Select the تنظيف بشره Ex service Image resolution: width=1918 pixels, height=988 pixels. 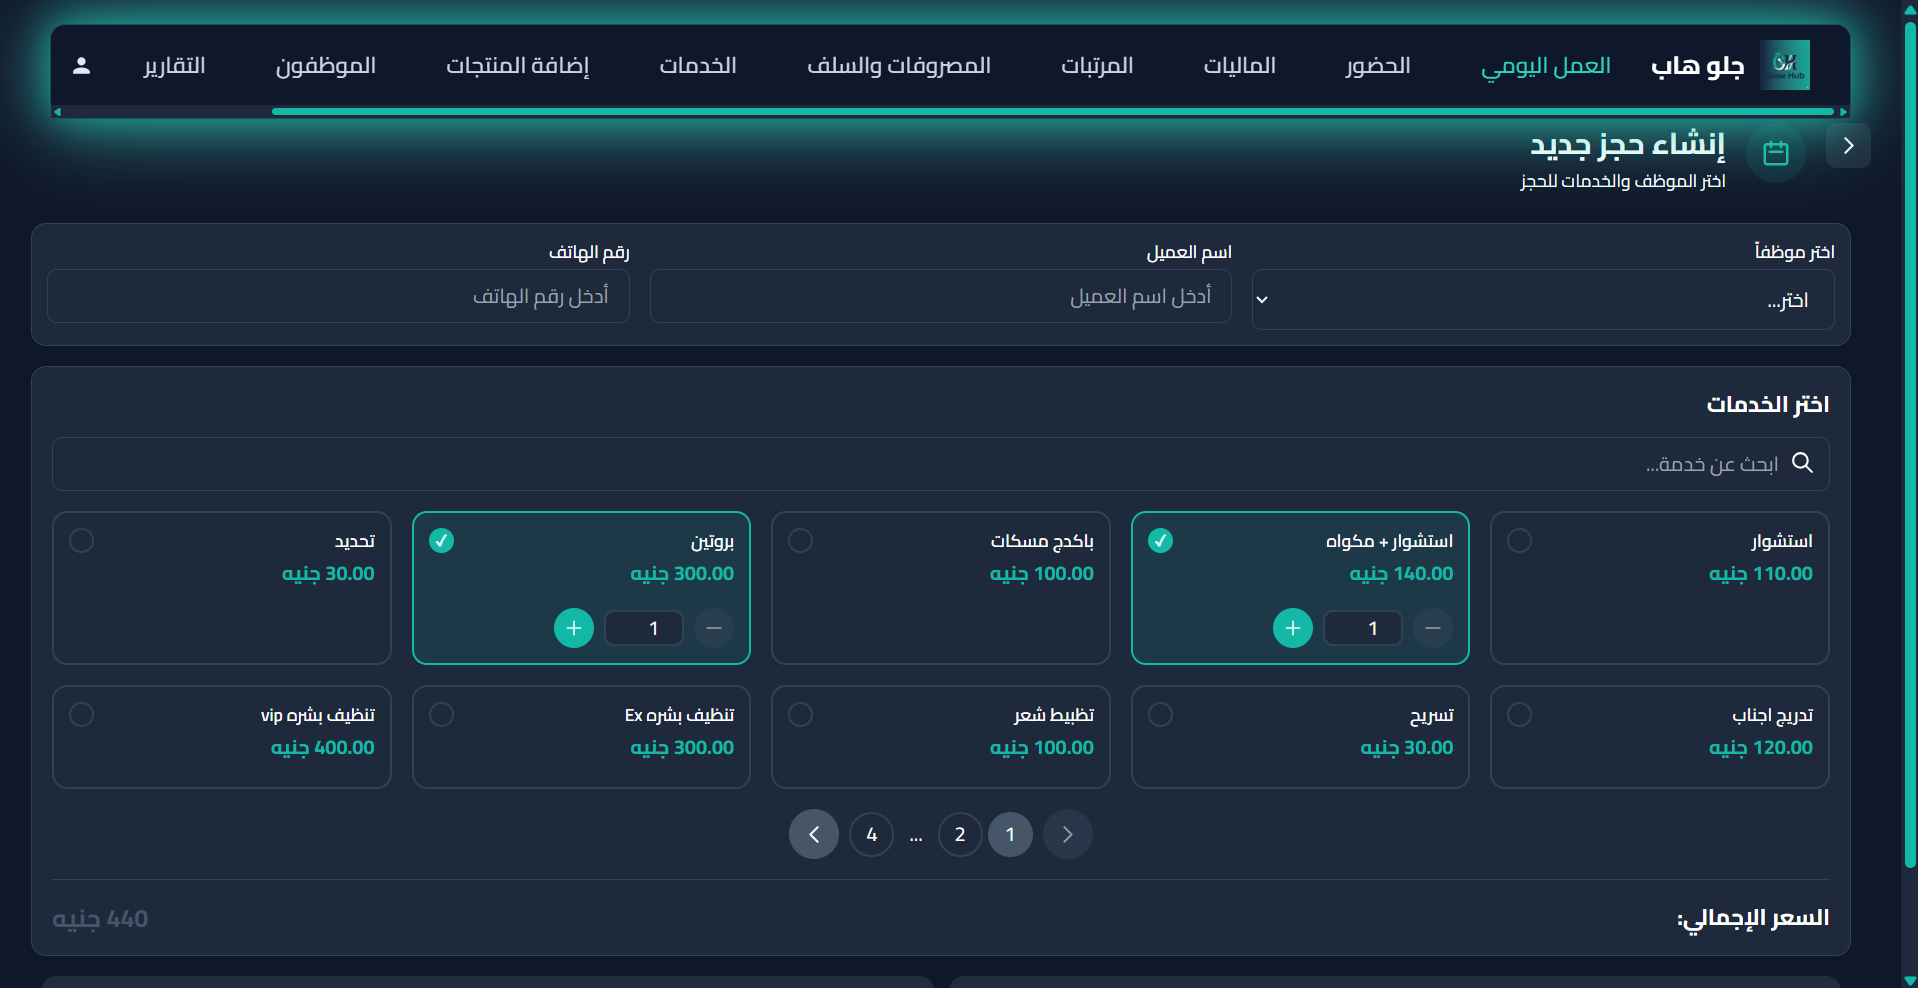441,714
